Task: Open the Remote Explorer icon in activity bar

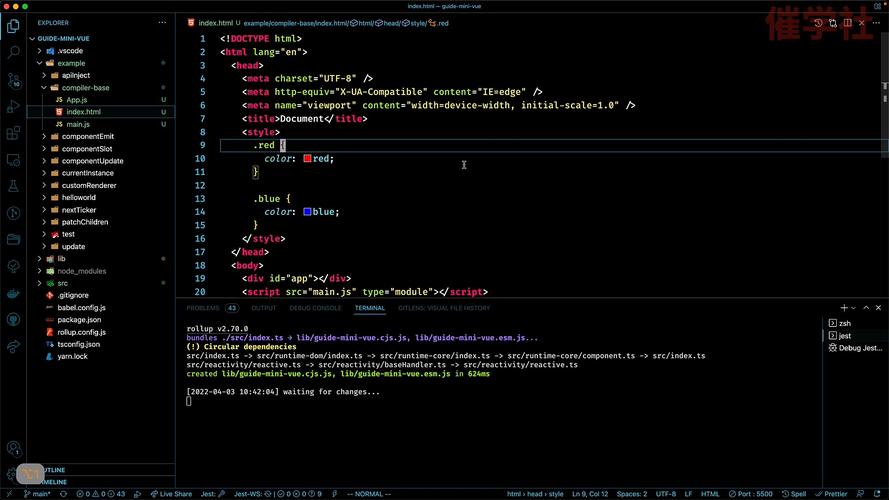Action: (13, 160)
